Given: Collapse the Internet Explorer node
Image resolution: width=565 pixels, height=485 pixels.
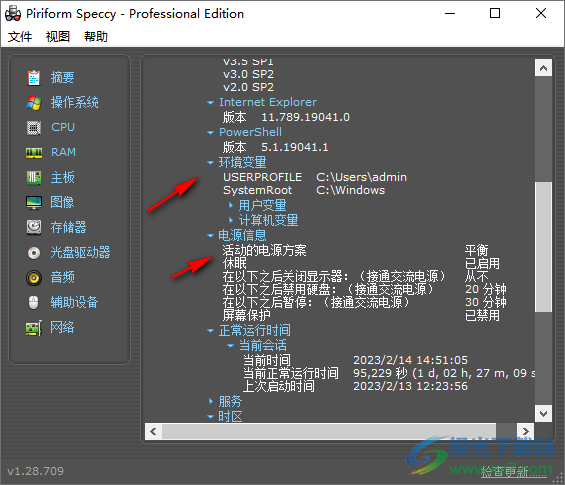Looking at the screenshot, I should click(x=210, y=103).
